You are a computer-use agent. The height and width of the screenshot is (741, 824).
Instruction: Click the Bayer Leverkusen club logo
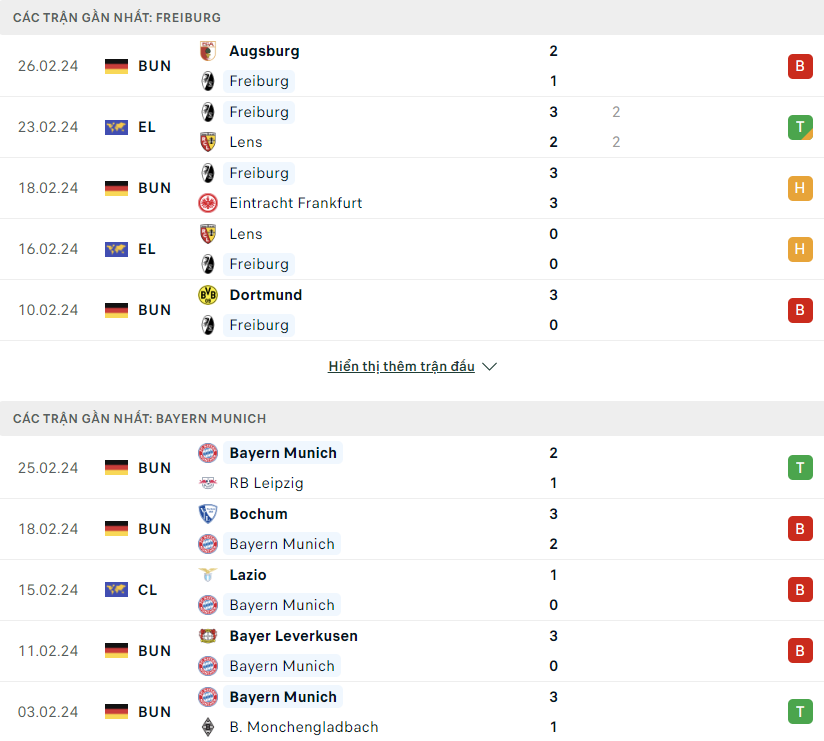(208, 636)
